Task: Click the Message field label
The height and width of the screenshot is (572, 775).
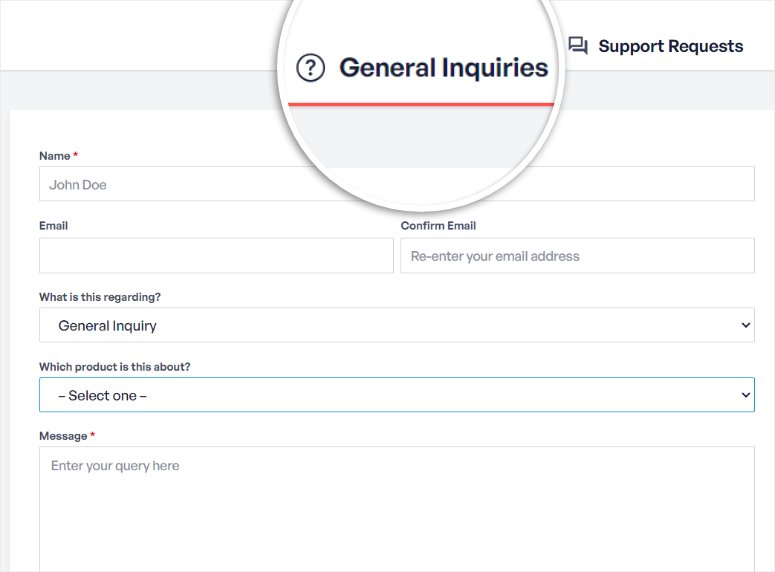Action: [63, 436]
